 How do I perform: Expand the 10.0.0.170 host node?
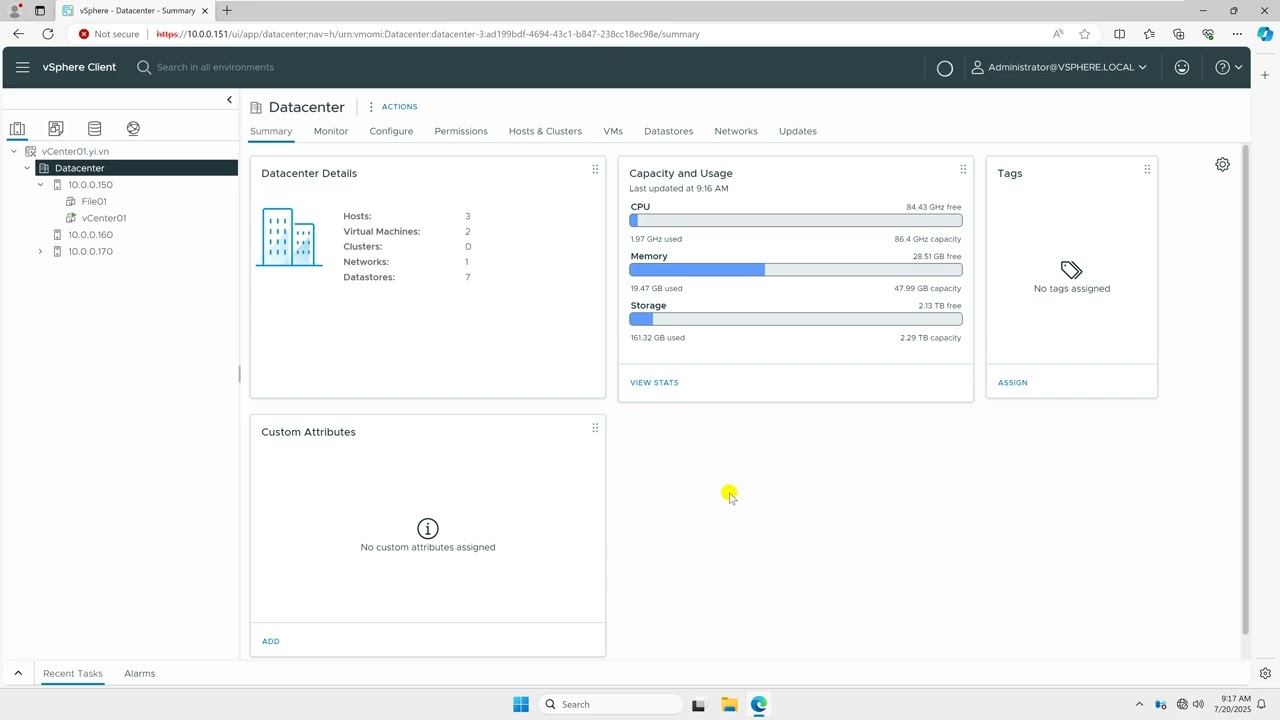tap(40, 252)
